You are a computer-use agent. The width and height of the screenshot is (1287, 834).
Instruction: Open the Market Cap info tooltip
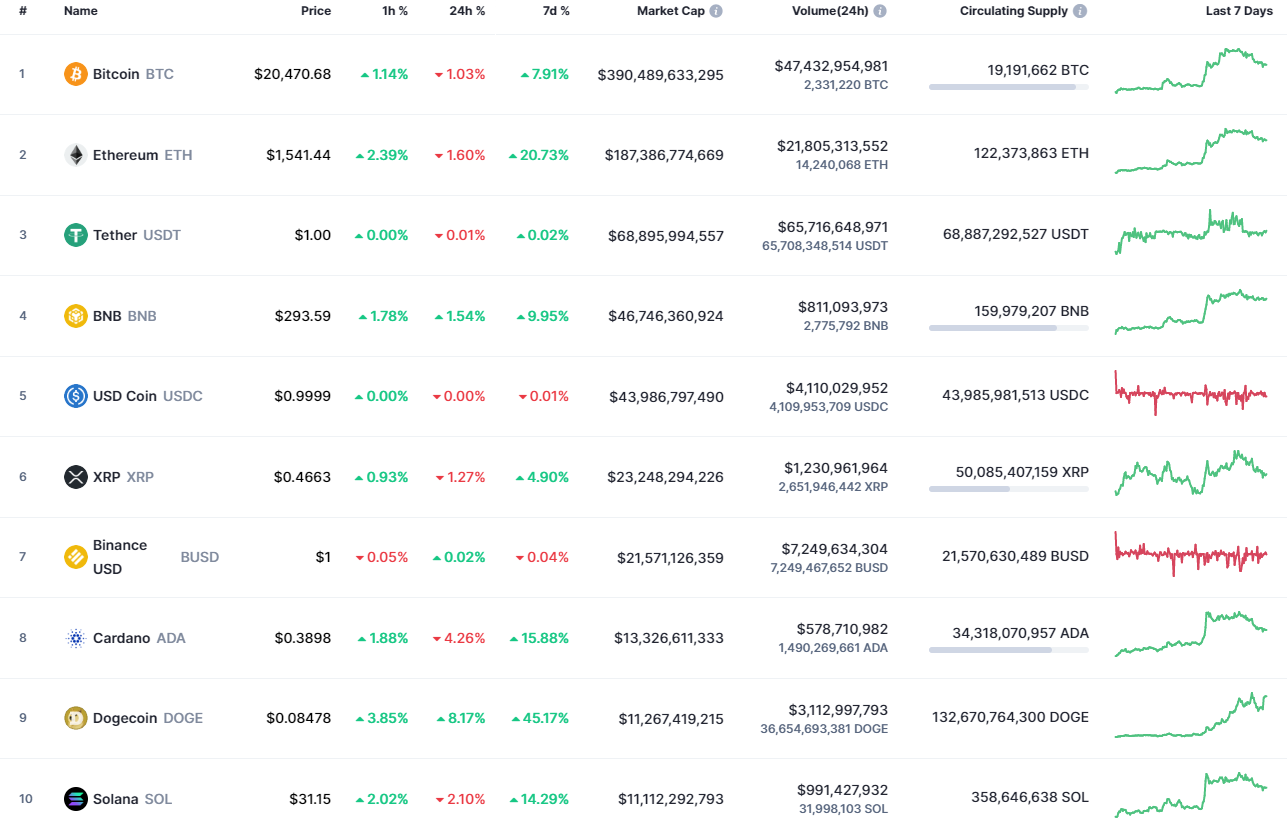point(717,11)
